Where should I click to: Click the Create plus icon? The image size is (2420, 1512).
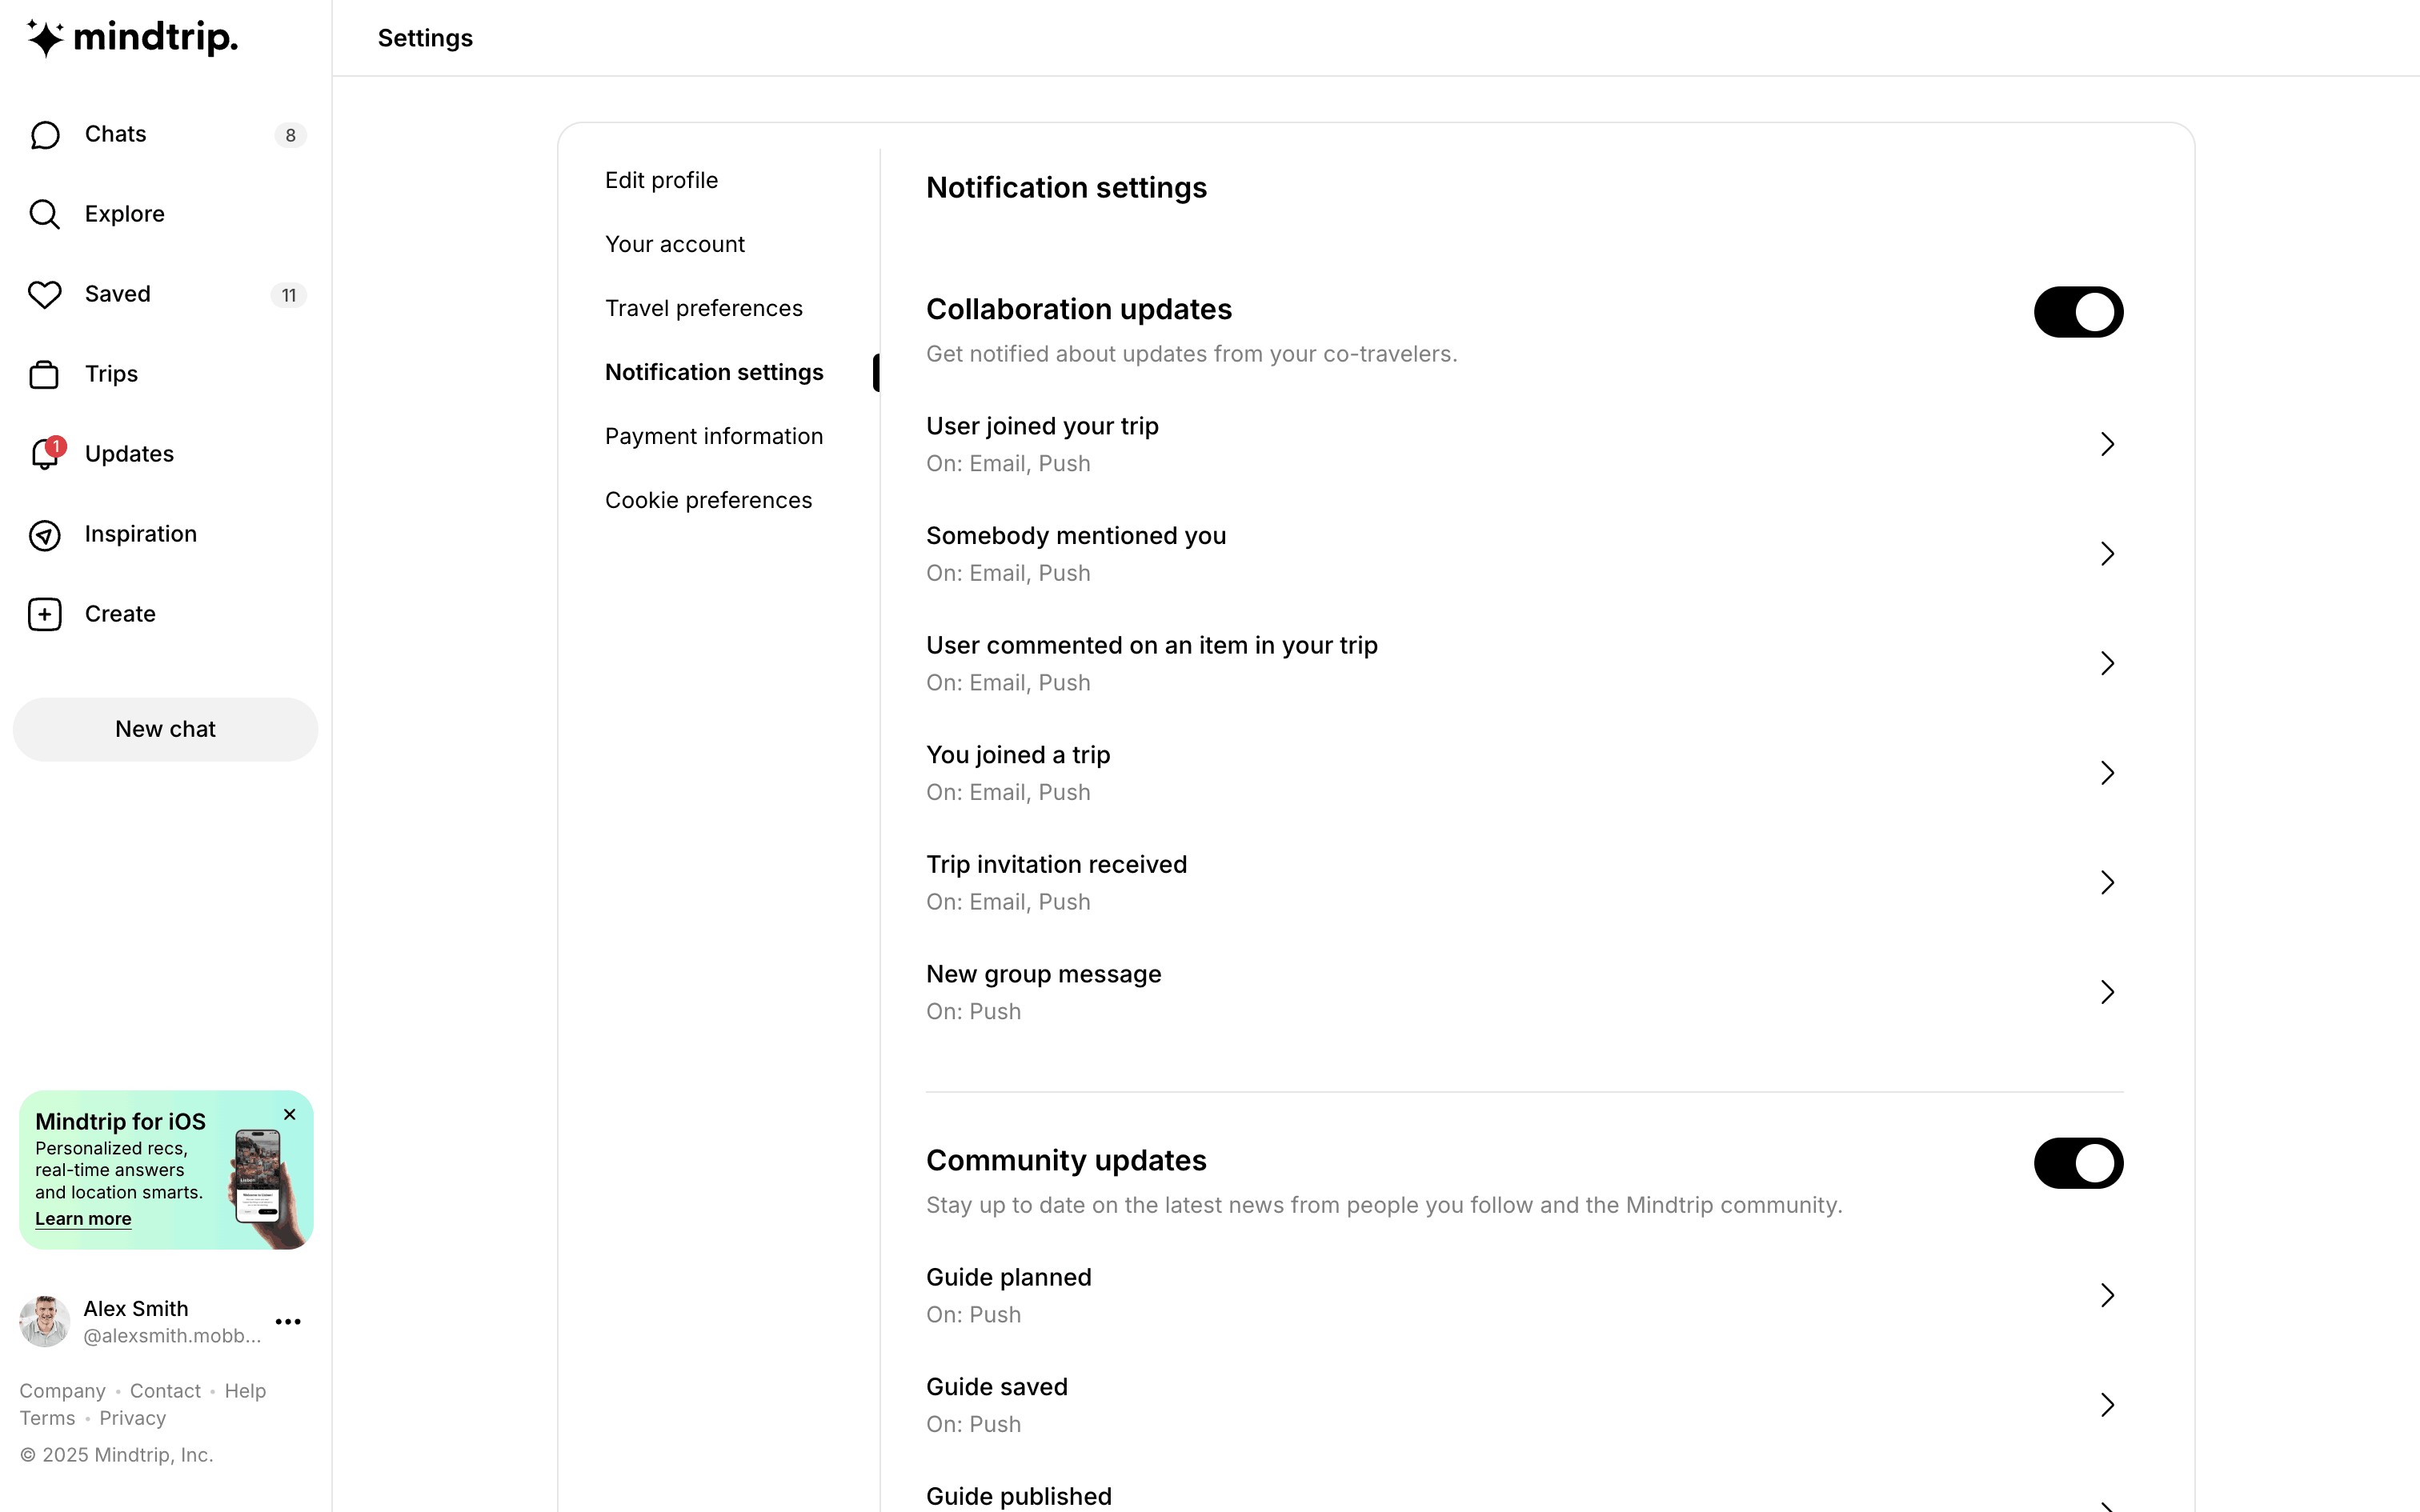(45, 614)
